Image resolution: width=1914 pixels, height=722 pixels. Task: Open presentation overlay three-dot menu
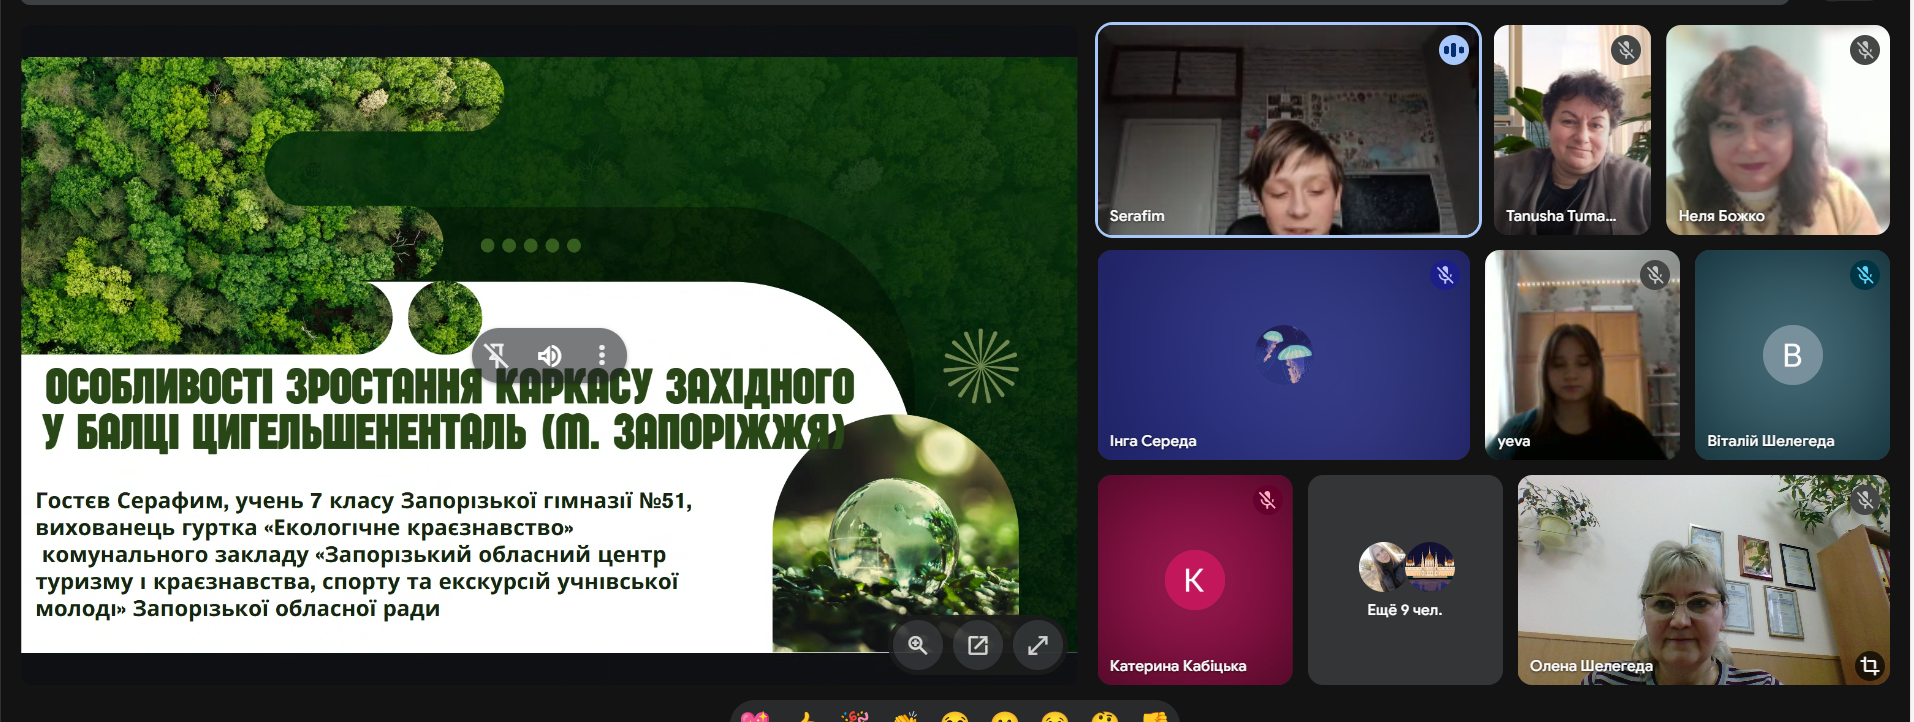pos(601,355)
